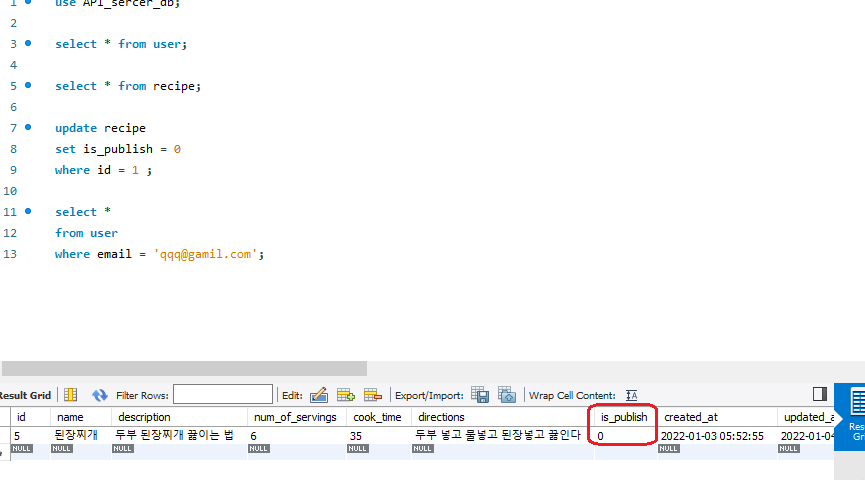Select the is_publish cell with value 0

coord(624,435)
